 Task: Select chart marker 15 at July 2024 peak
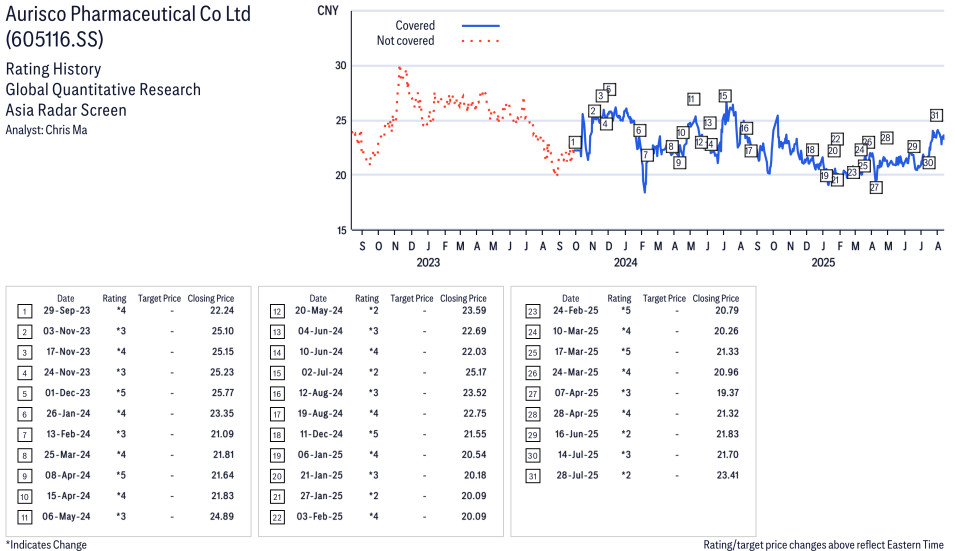[724, 96]
